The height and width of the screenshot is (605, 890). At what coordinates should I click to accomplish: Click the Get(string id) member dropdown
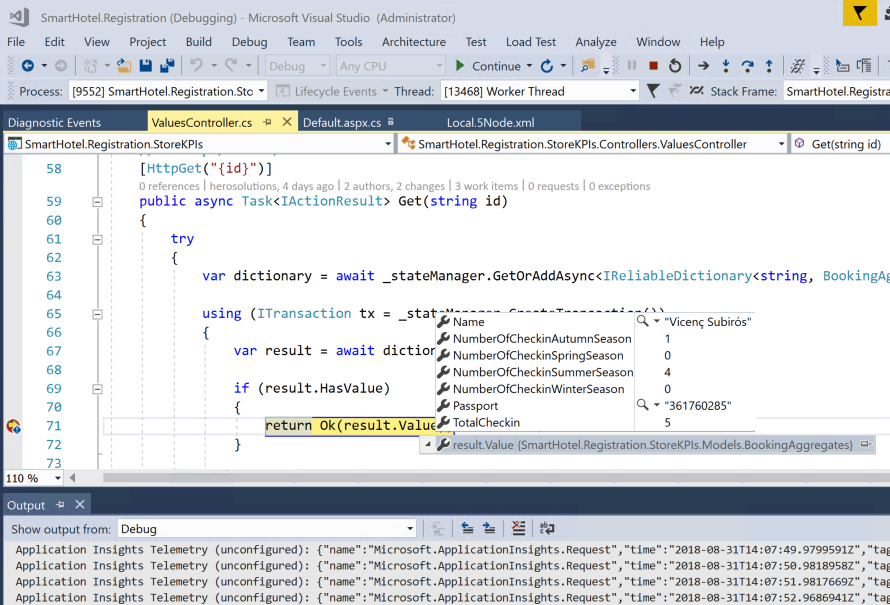840,144
